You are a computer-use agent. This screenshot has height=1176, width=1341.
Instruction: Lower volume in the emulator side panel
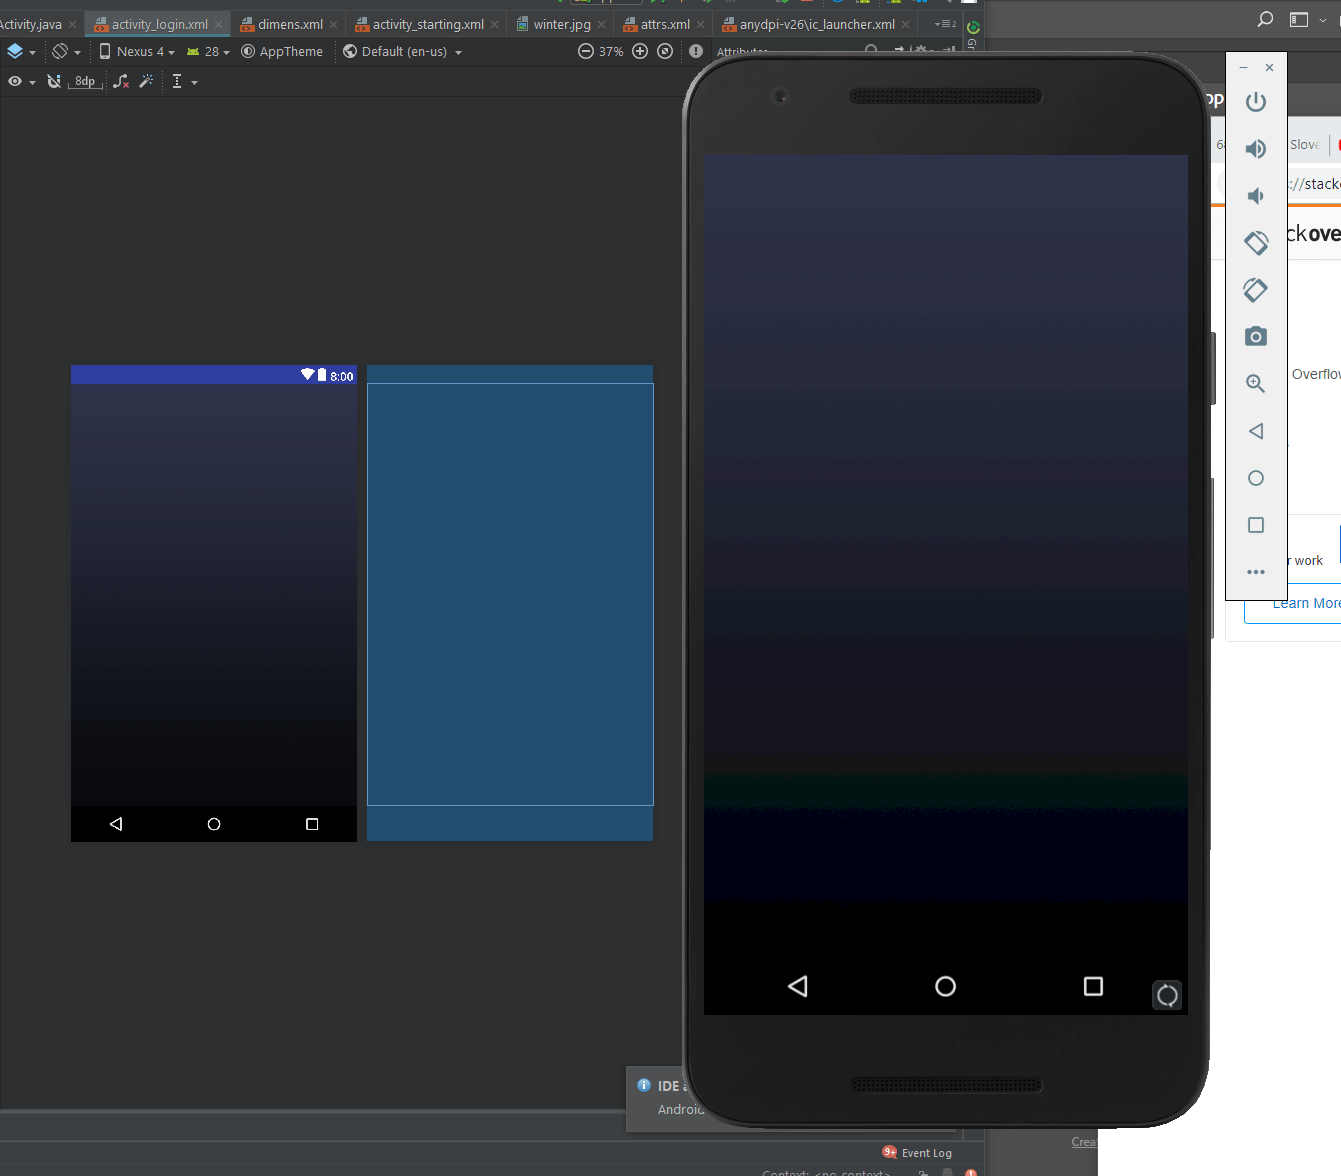[x=1256, y=196]
